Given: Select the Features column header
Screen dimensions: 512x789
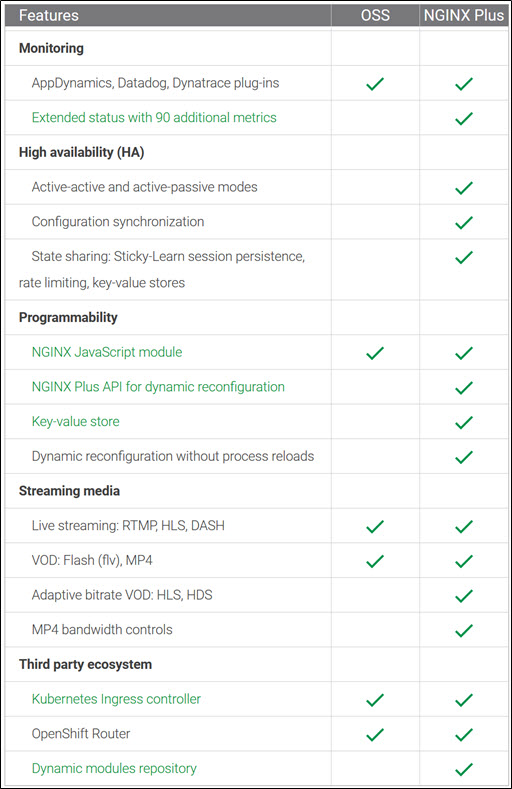Looking at the screenshot, I should click(49, 15).
